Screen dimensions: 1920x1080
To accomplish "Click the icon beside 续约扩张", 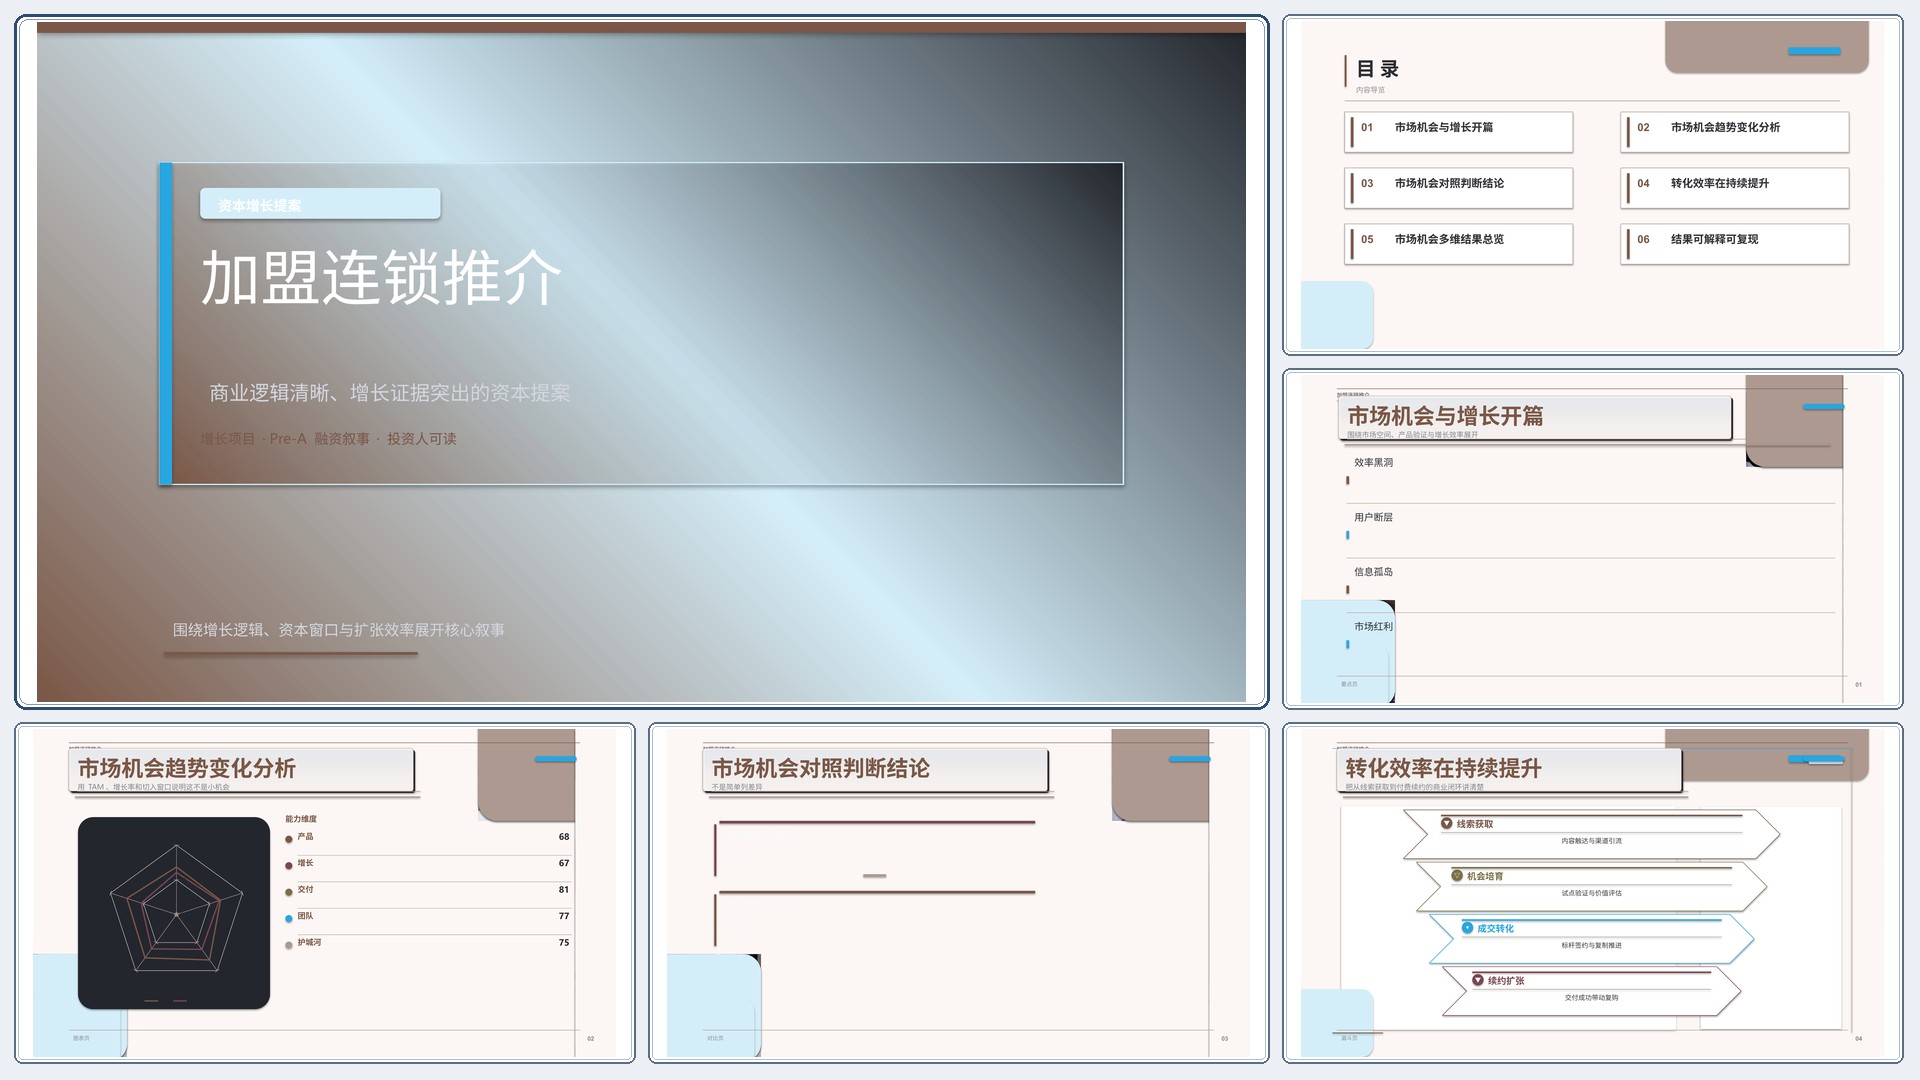I will point(1478,980).
